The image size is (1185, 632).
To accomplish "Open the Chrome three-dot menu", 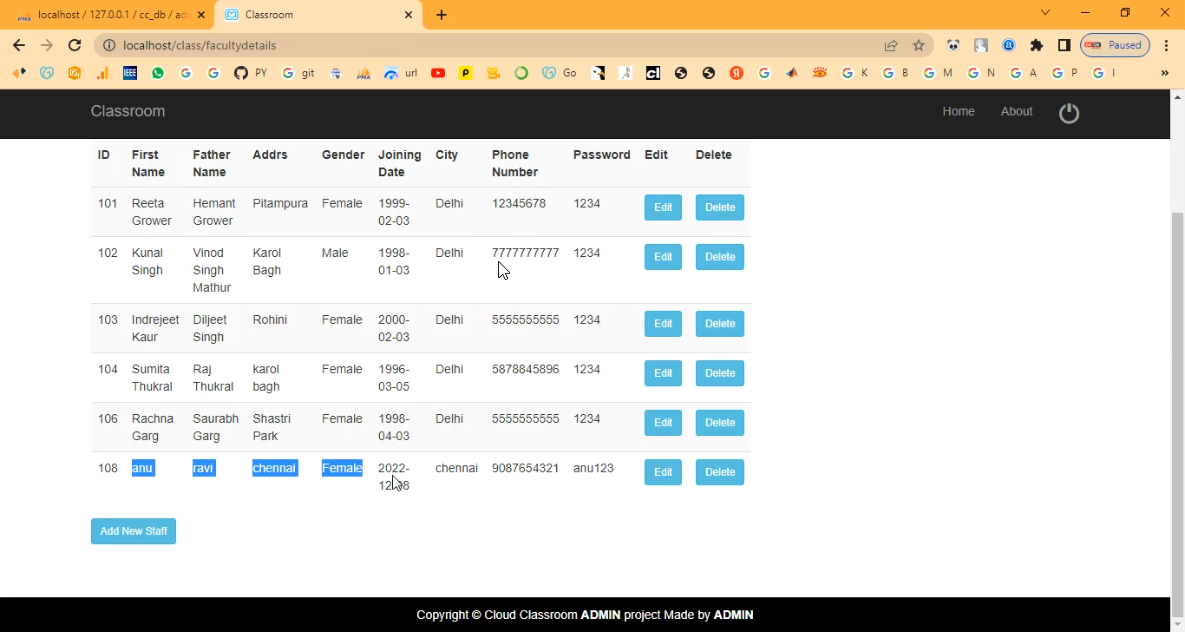I will (x=1166, y=45).
